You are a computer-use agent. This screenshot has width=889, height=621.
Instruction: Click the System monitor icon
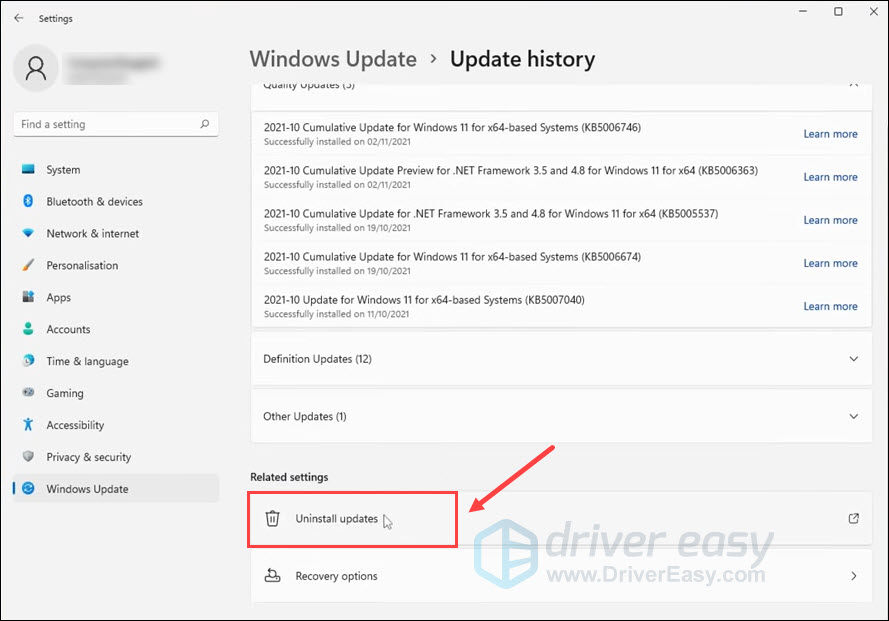[x=28, y=169]
